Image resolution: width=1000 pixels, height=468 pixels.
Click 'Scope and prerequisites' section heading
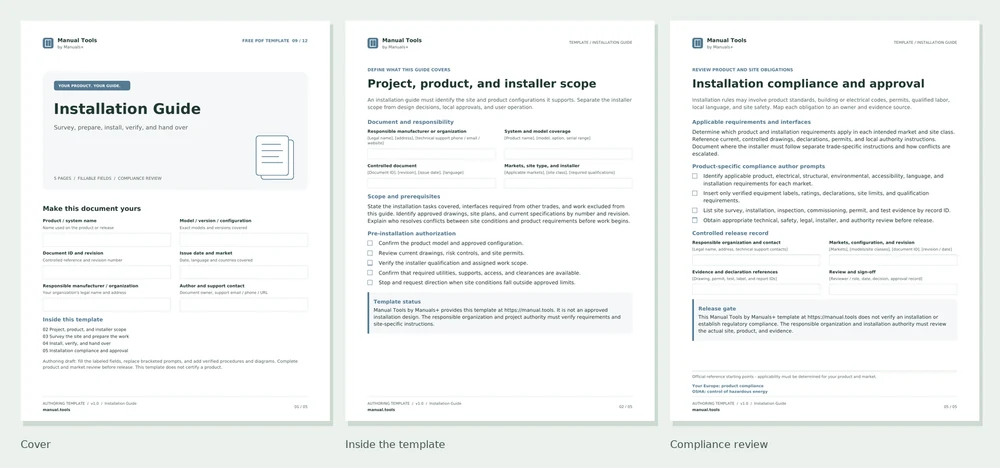tap(404, 196)
